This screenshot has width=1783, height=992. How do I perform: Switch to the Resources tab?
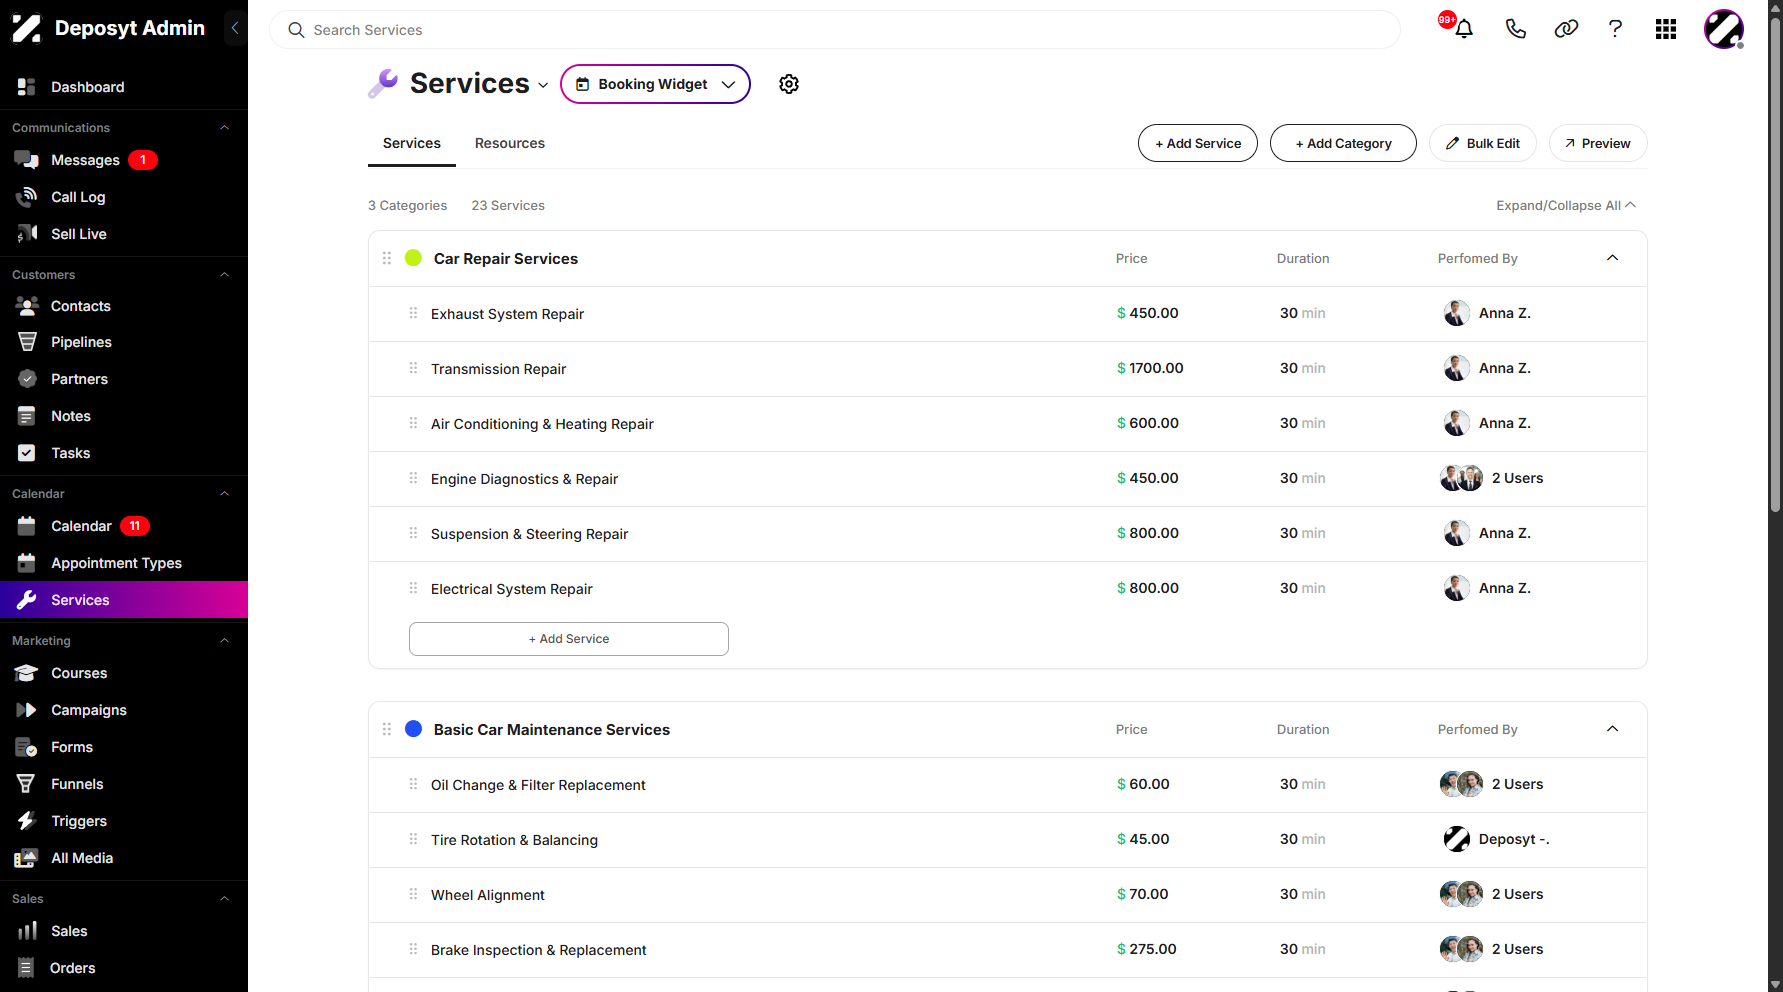(510, 143)
